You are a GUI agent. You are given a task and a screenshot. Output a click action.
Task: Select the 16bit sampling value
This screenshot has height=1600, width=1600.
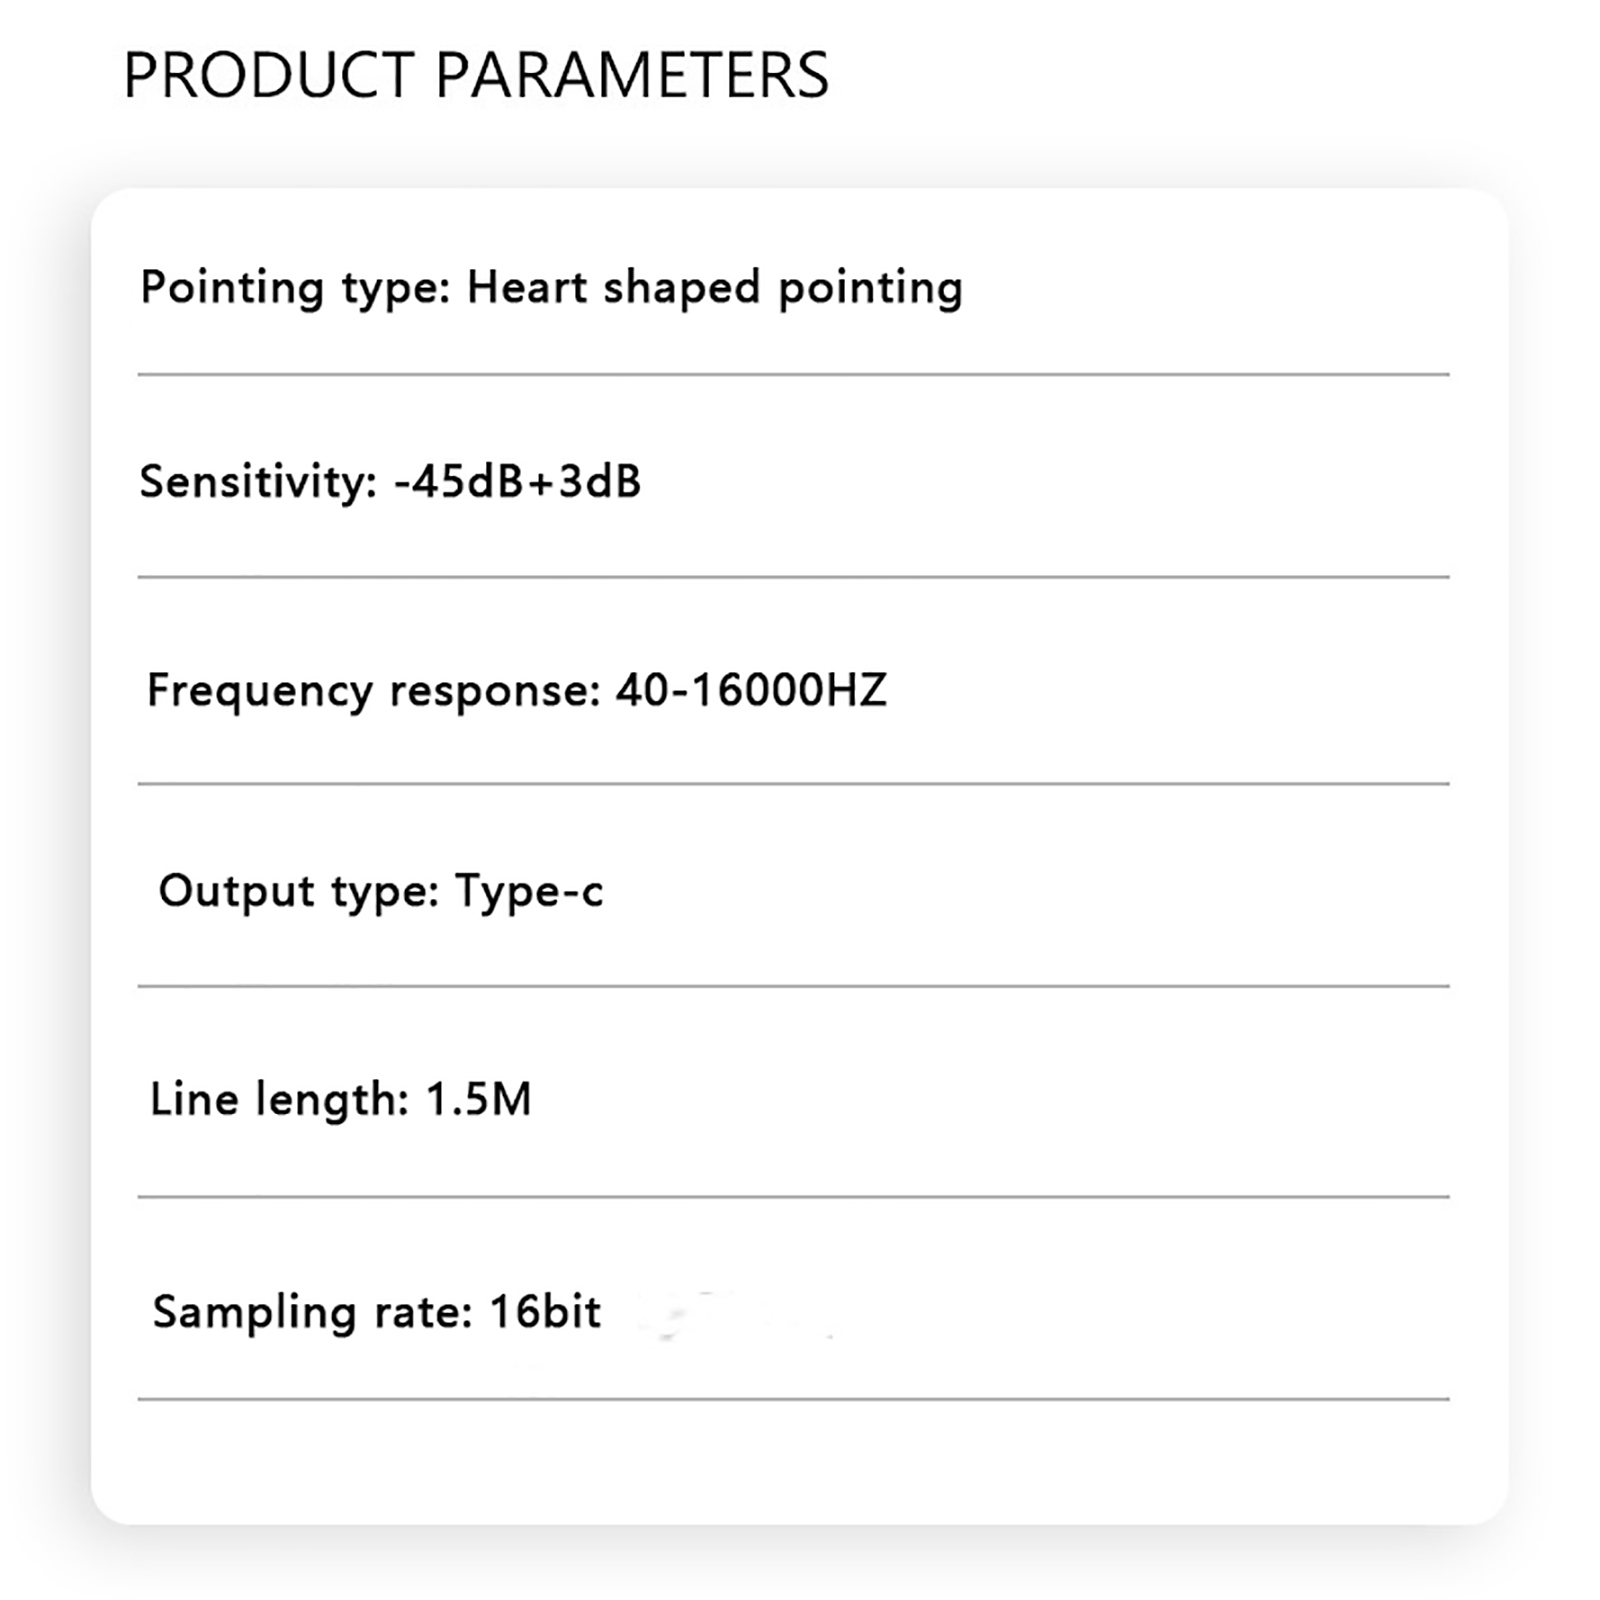pyautogui.click(x=545, y=1311)
